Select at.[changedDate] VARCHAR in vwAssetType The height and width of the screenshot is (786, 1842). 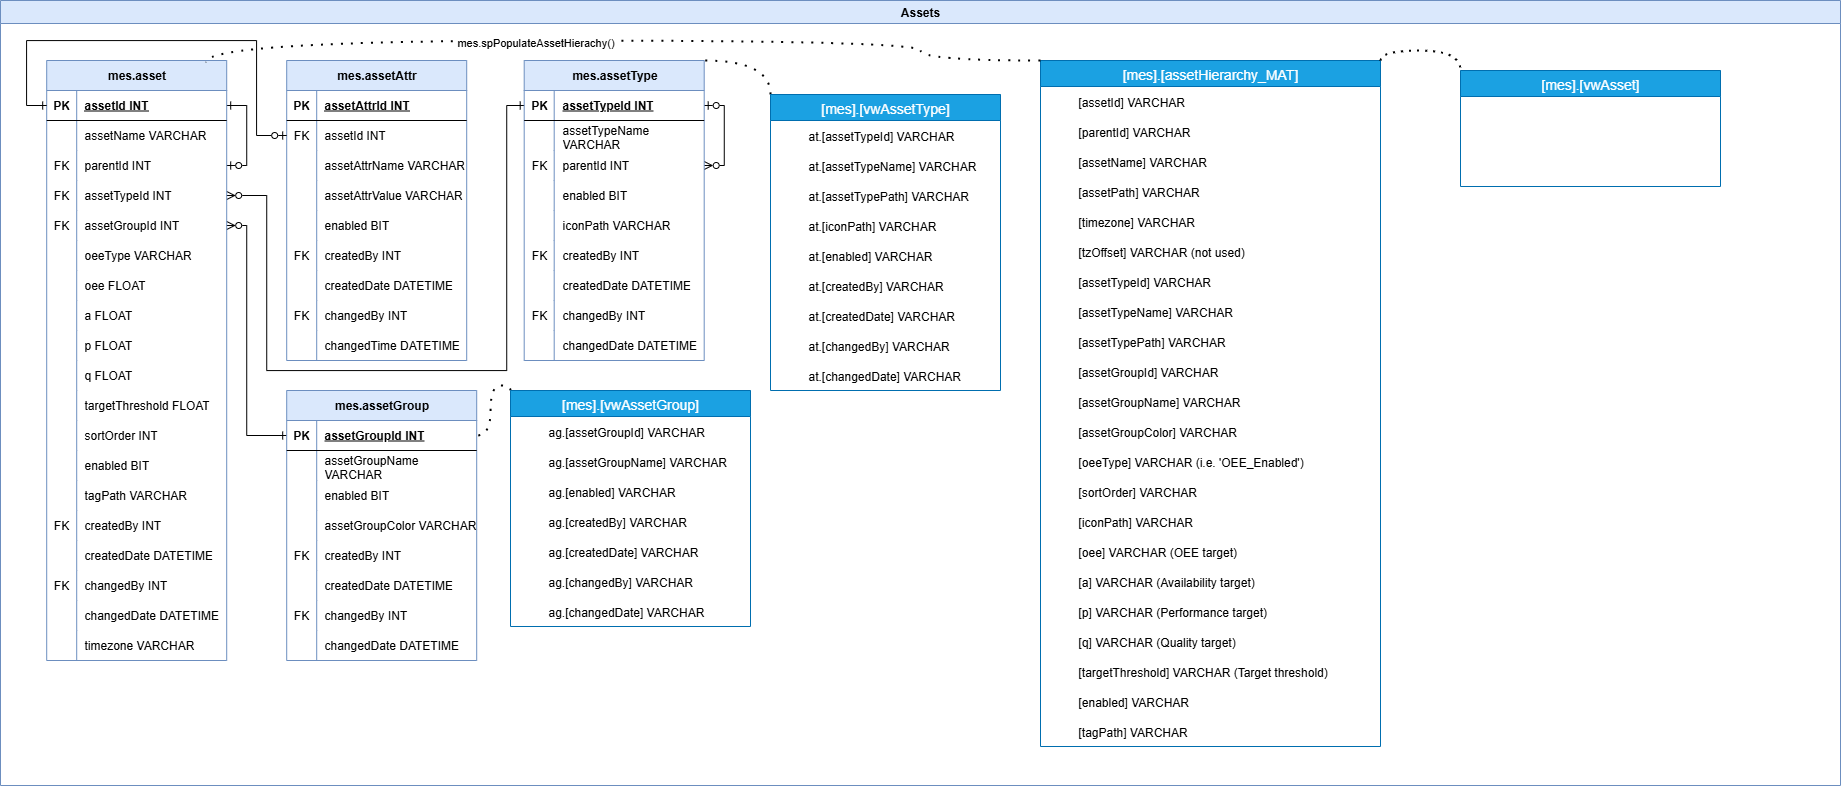(x=885, y=377)
